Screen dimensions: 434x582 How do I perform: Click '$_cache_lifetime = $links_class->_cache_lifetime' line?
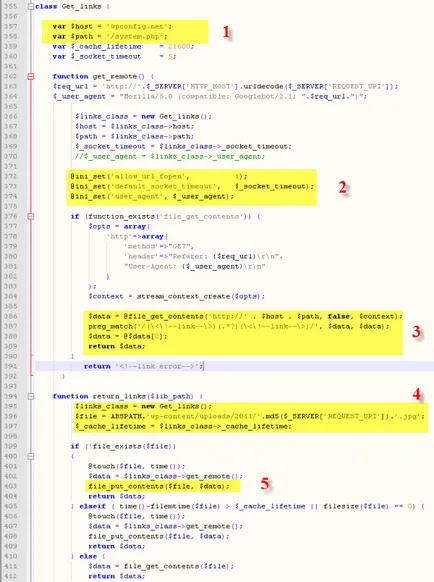[183, 426]
